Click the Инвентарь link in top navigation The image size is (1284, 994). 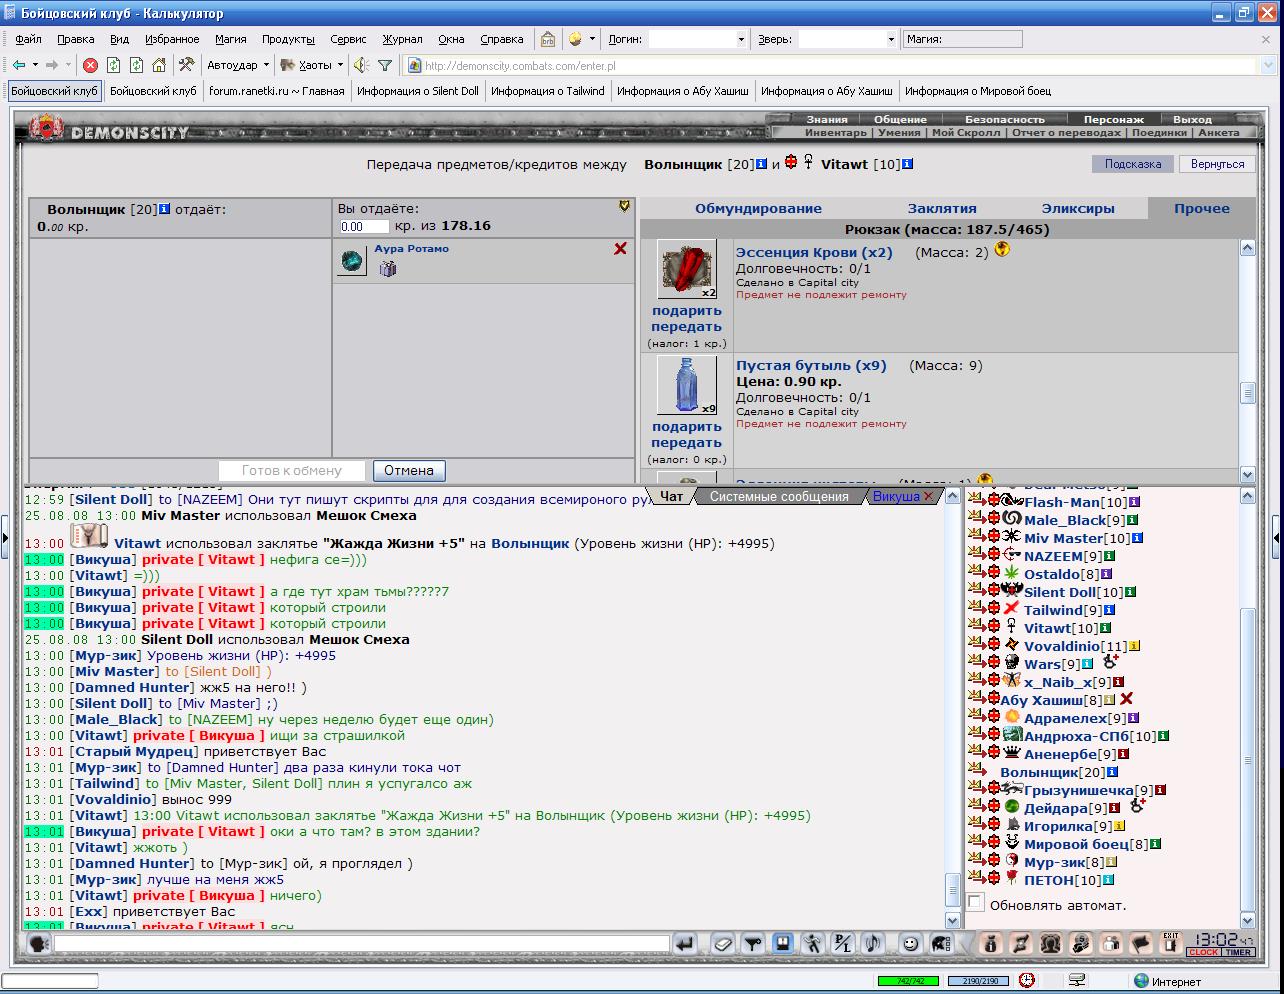836,132
